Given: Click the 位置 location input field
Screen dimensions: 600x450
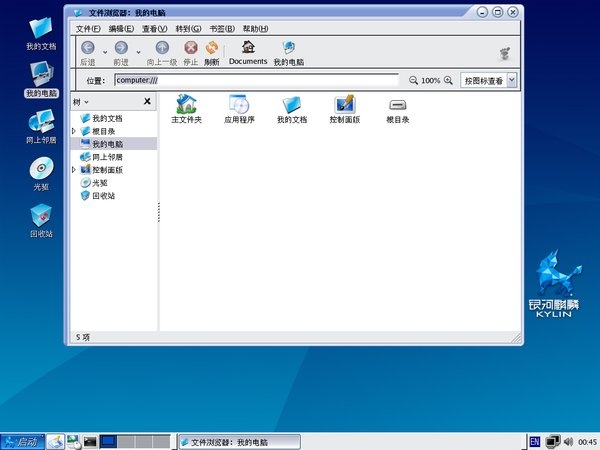Looking at the screenshot, I should point(255,80).
